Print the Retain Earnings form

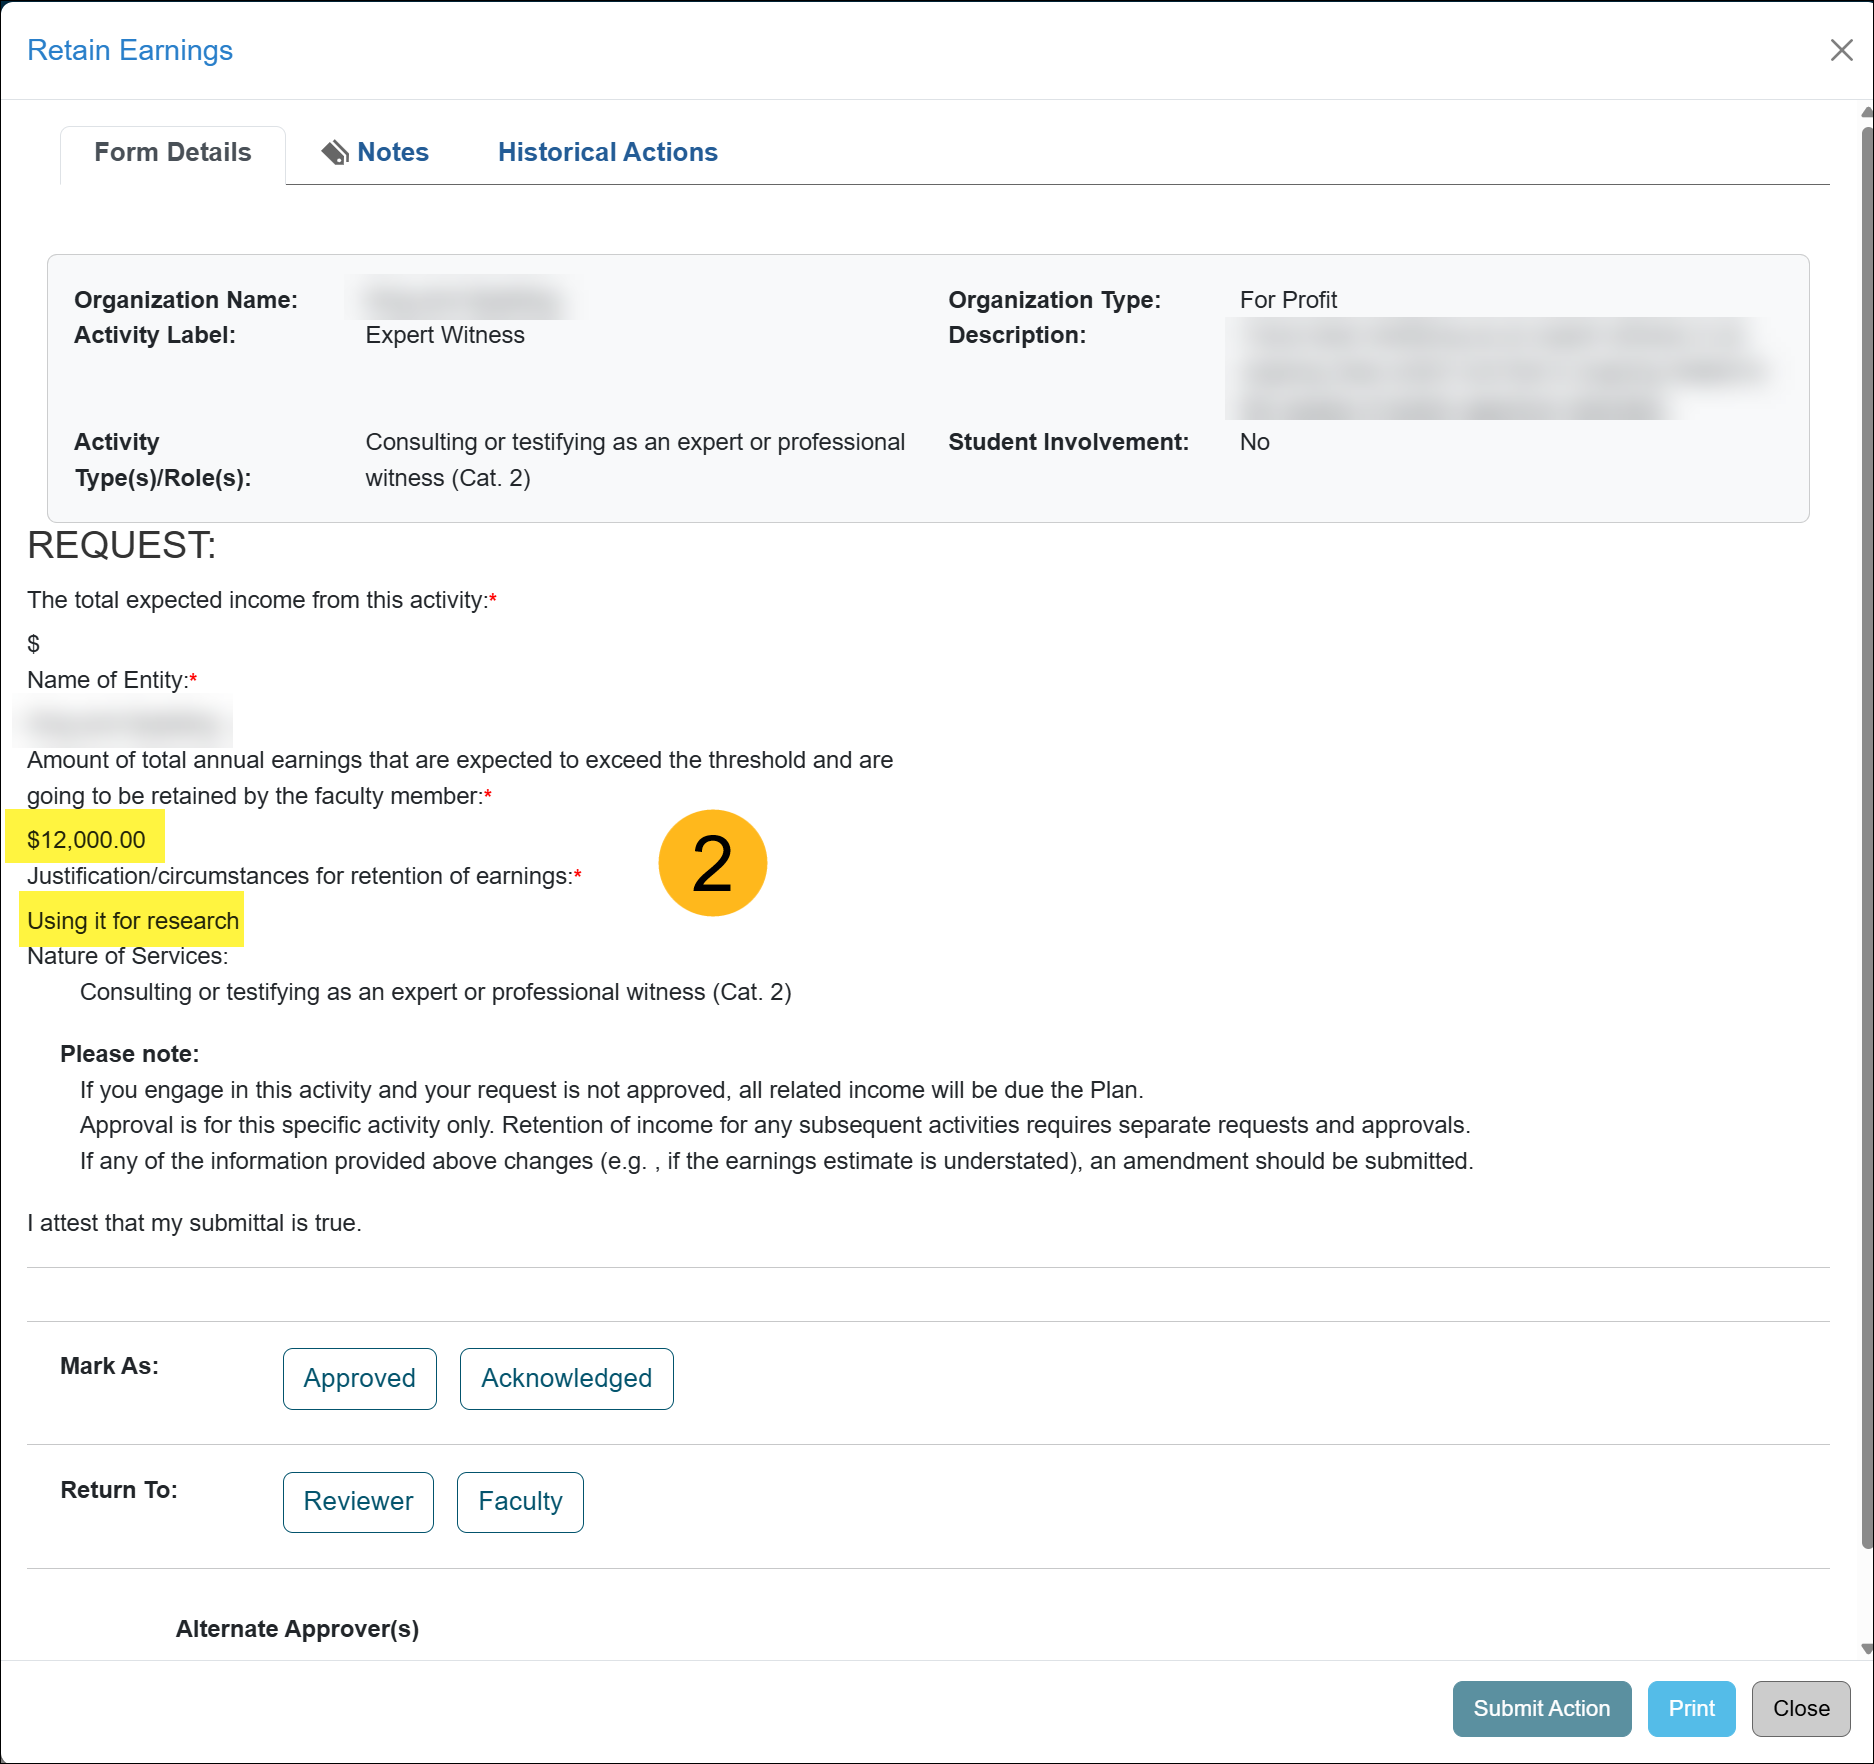point(1691,1708)
